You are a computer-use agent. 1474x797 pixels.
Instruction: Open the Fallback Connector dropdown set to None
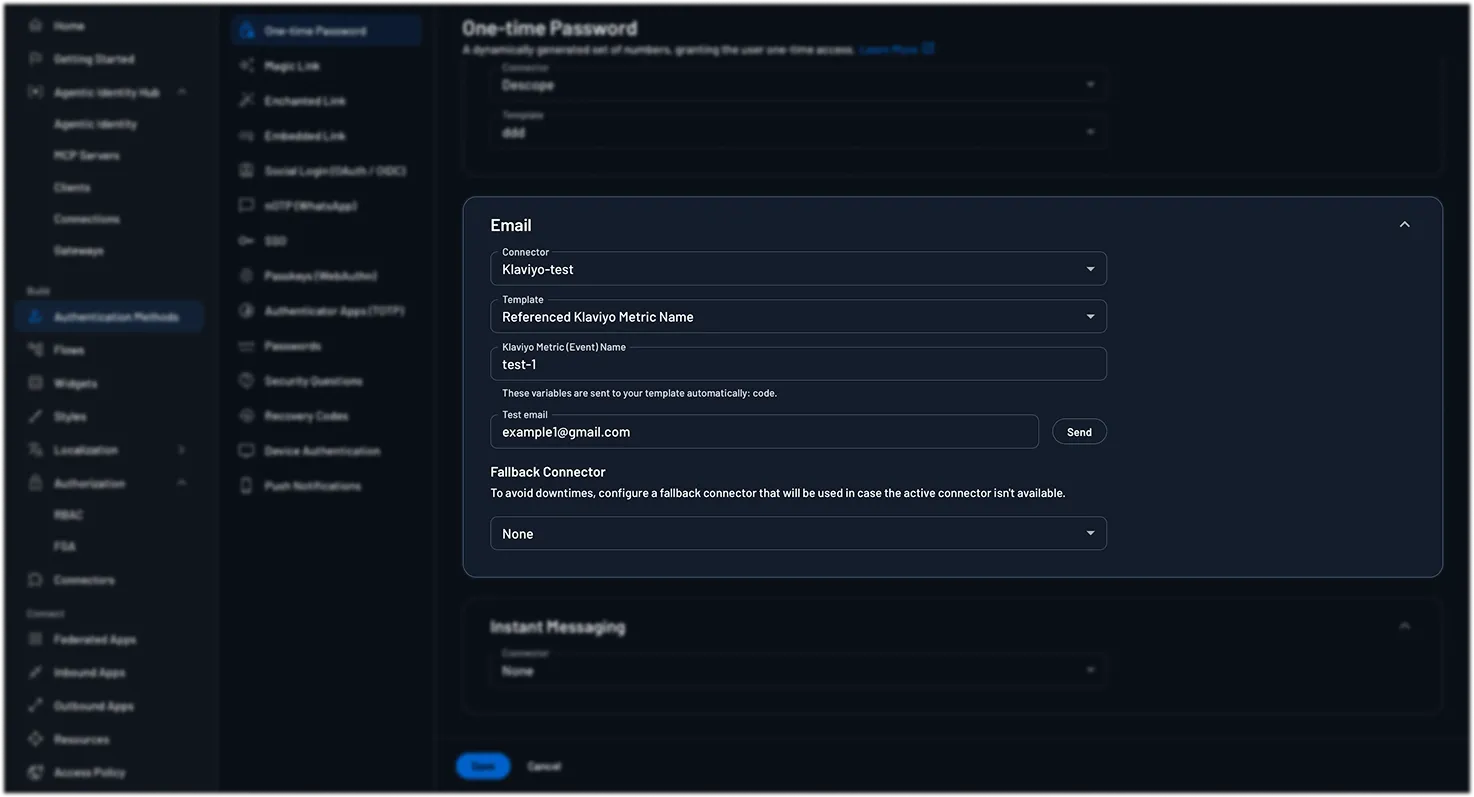[x=798, y=533]
